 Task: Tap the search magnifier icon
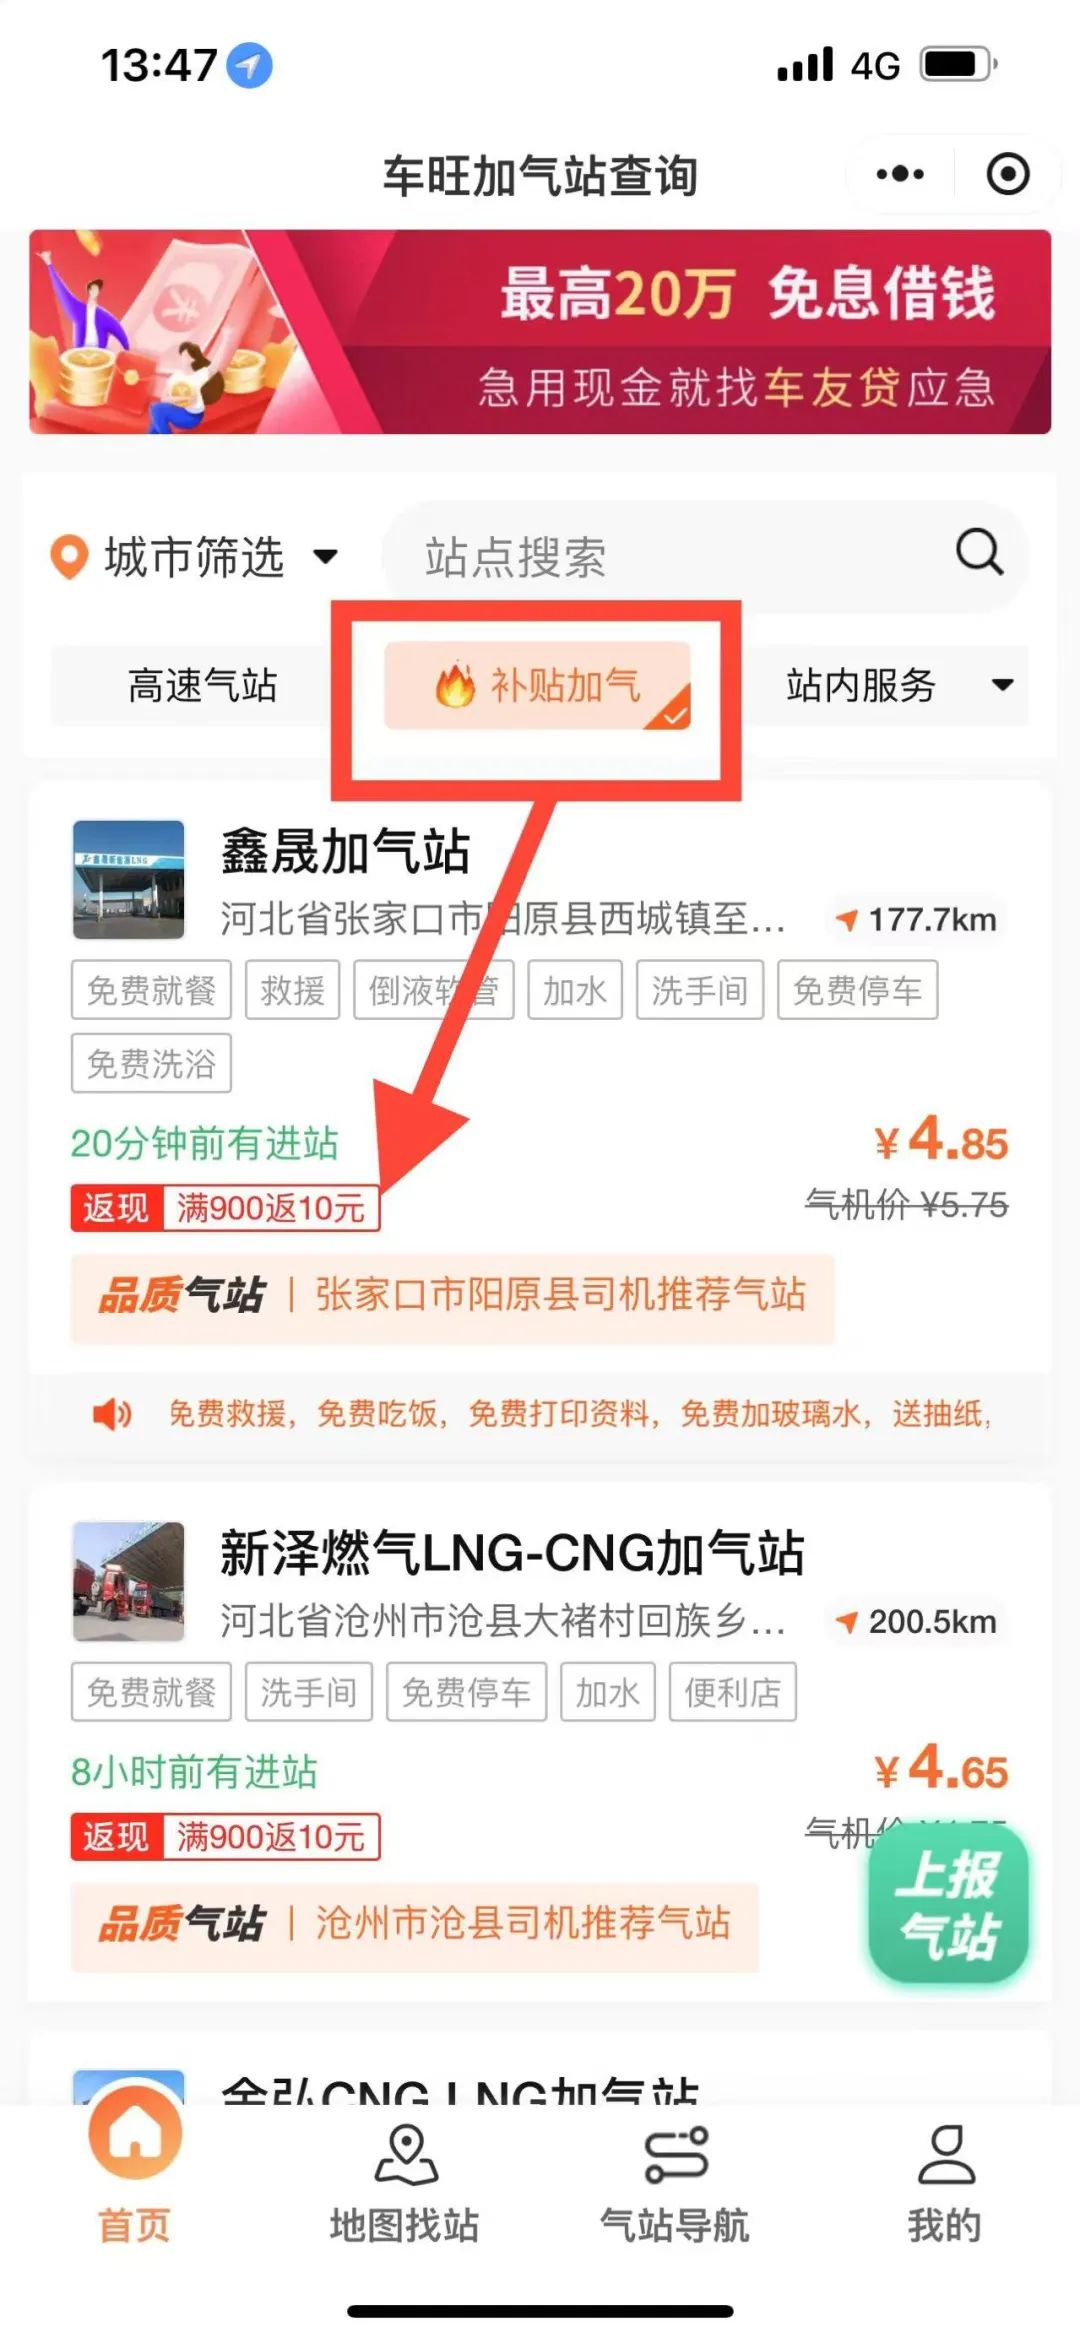979,552
